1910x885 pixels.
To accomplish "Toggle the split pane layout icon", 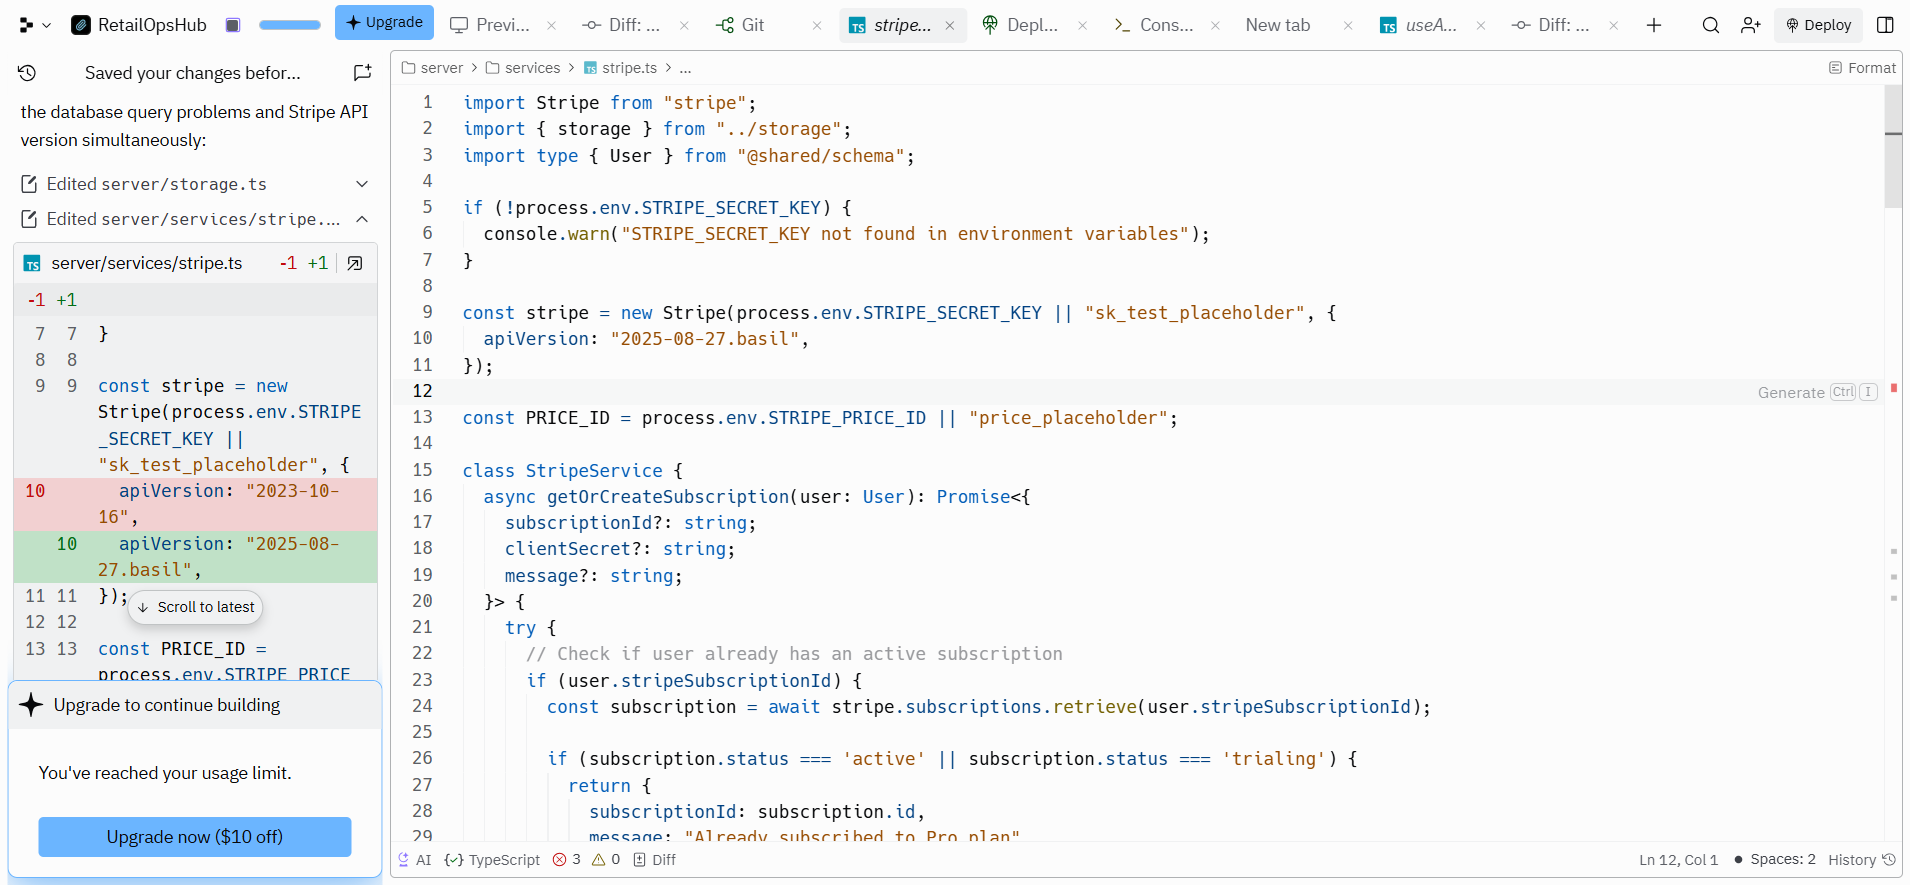I will coord(1885,25).
